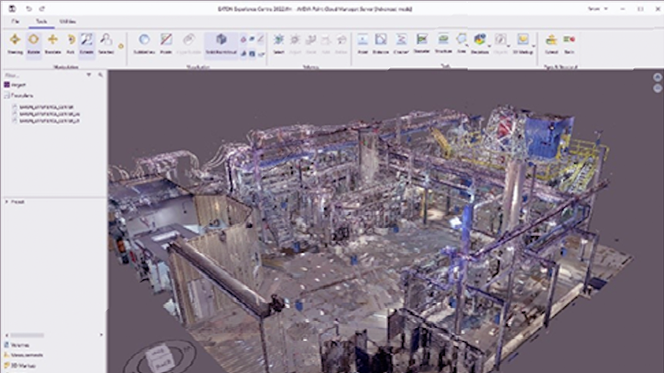Open the filter options dropdown arrow

point(89,75)
